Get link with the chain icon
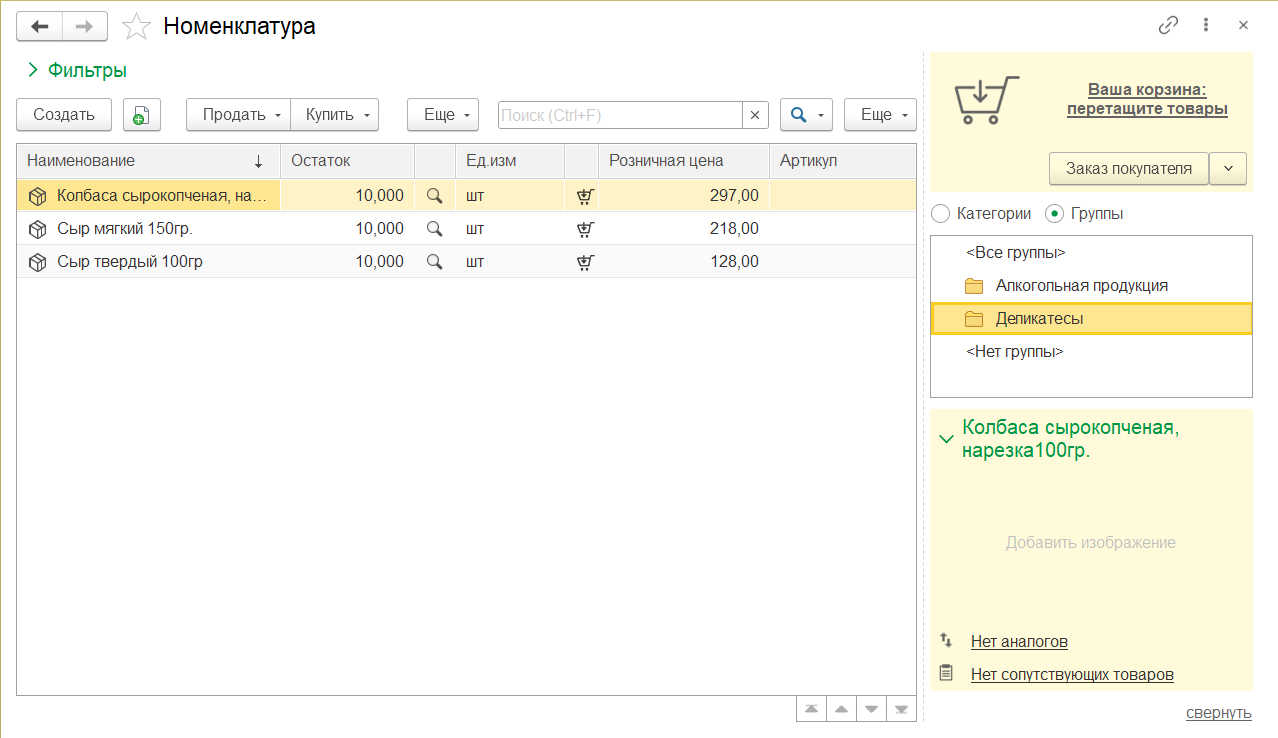Image resolution: width=1278 pixels, height=738 pixels. (x=1168, y=26)
